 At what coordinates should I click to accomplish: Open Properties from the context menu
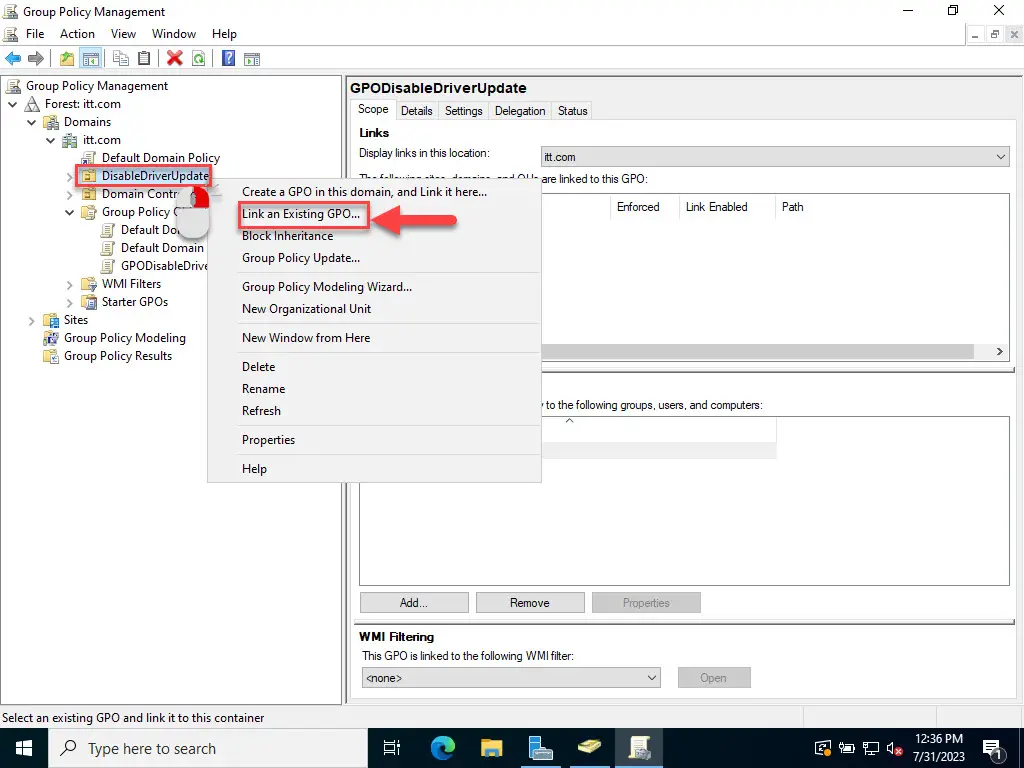tap(268, 440)
